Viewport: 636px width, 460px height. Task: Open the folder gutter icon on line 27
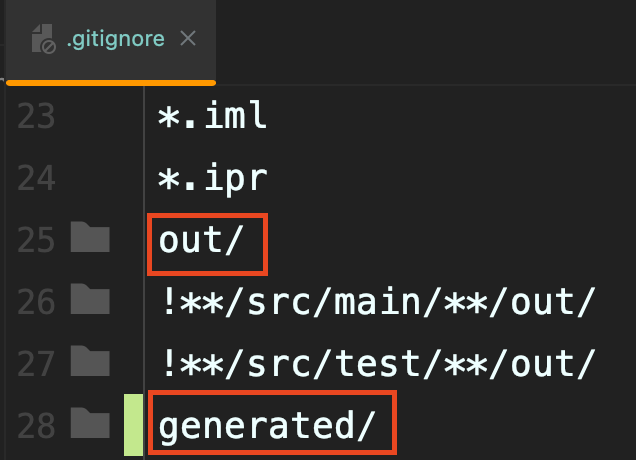coord(91,361)
